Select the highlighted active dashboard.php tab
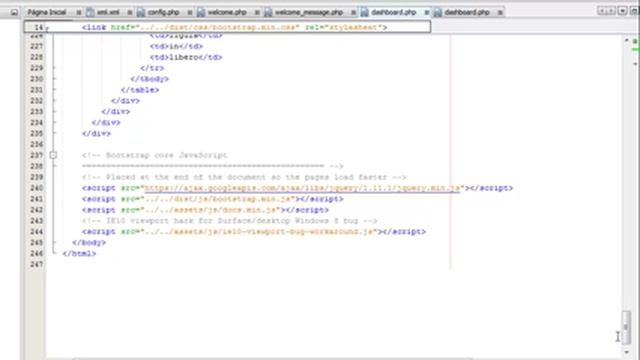 click(x=393, y=12)
